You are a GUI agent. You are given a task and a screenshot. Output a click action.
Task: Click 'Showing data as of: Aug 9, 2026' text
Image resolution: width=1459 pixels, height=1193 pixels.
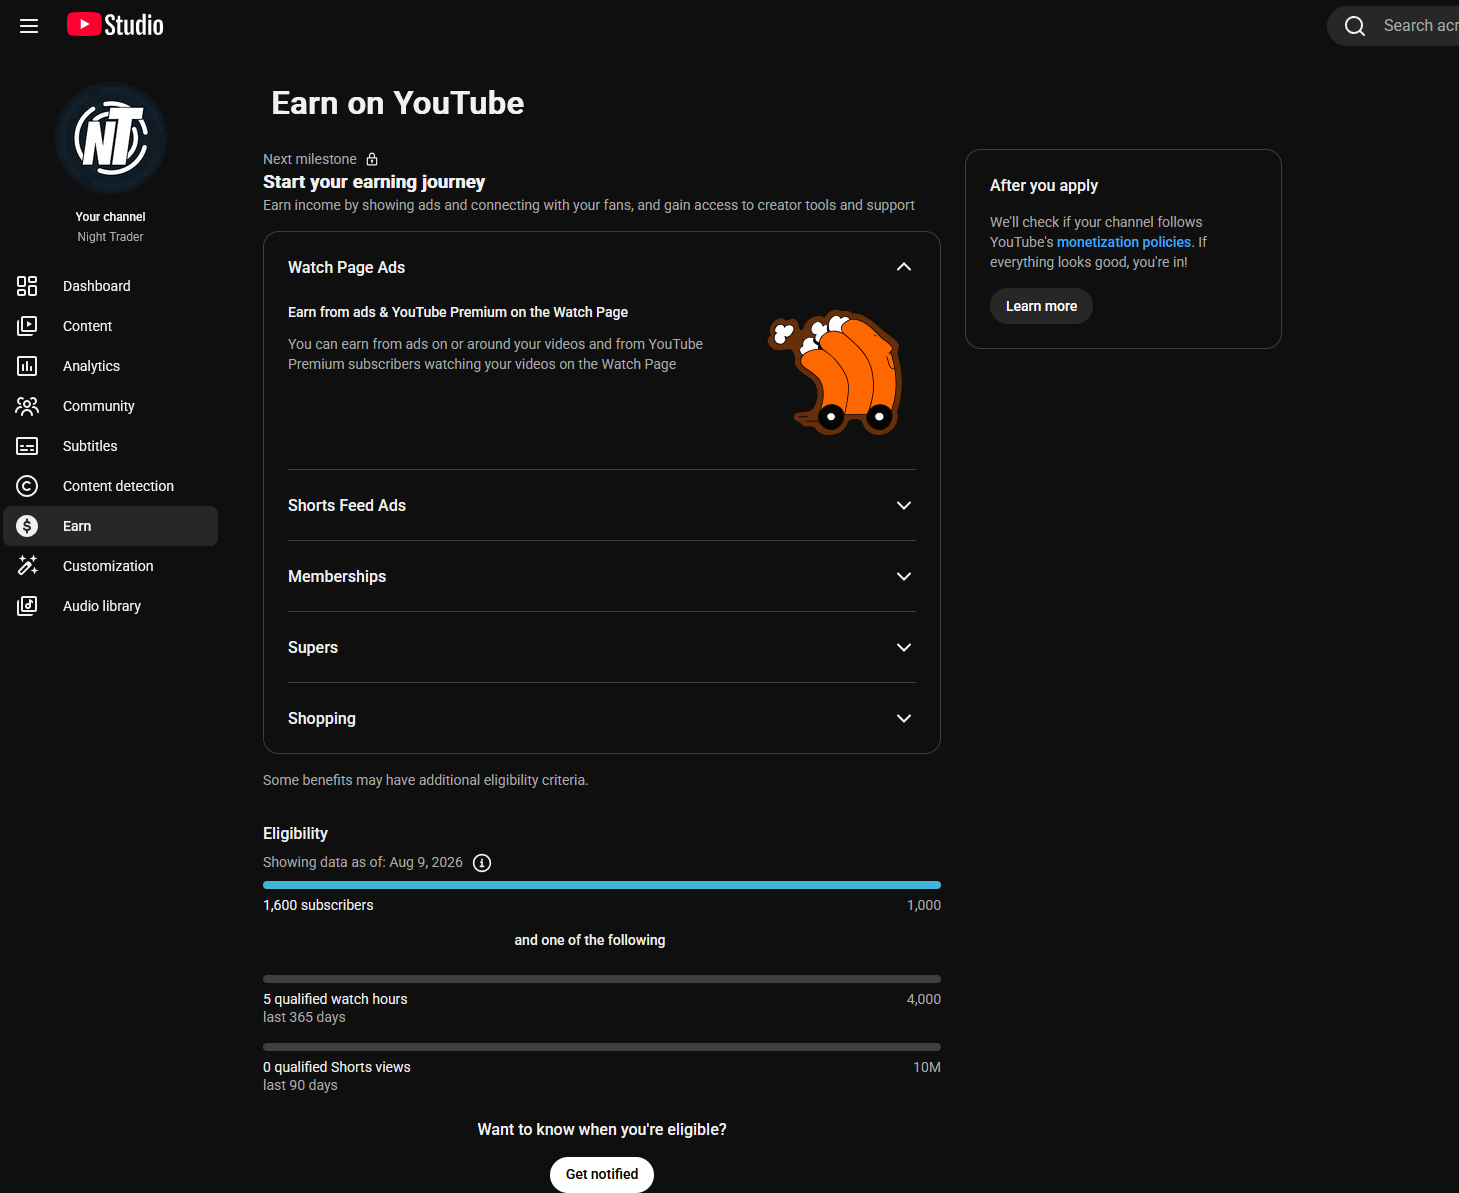pos(363,862)
